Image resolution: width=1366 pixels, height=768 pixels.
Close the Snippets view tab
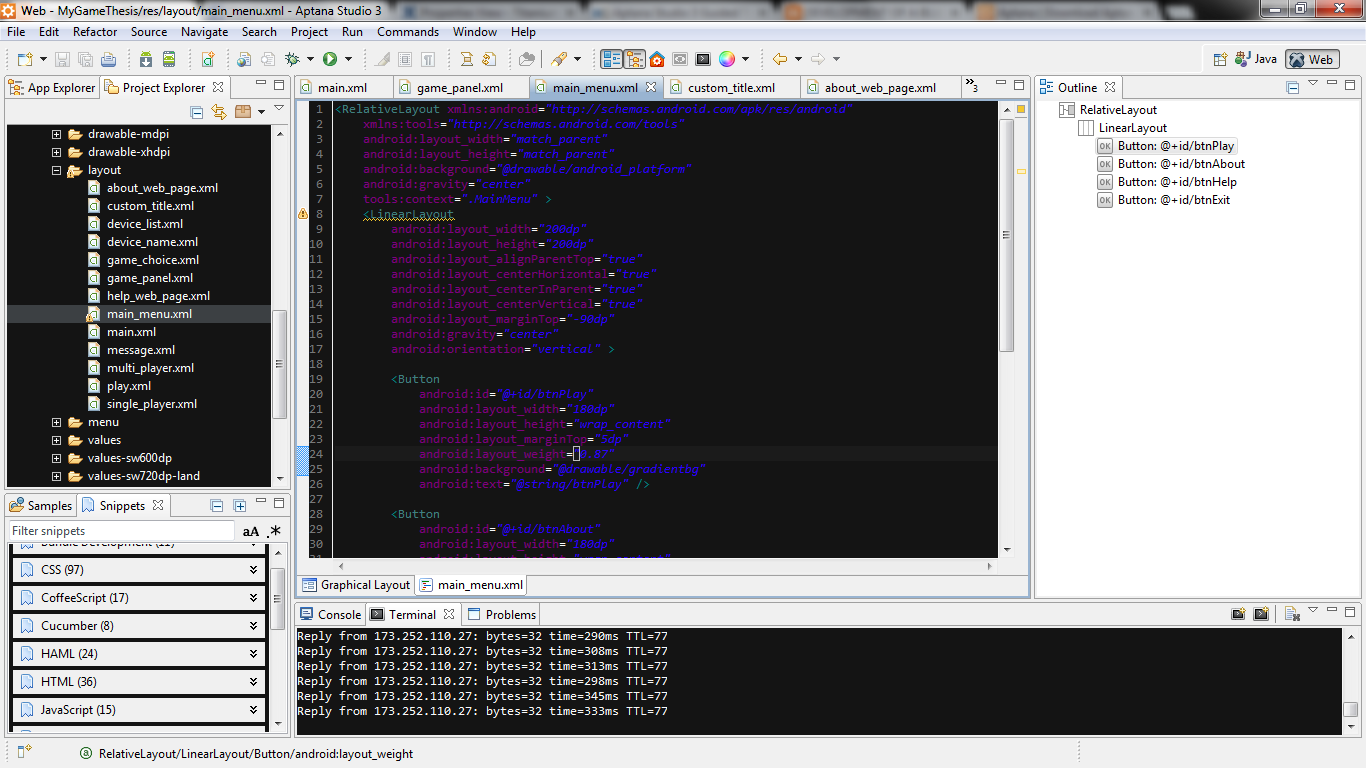pos(158,505)
